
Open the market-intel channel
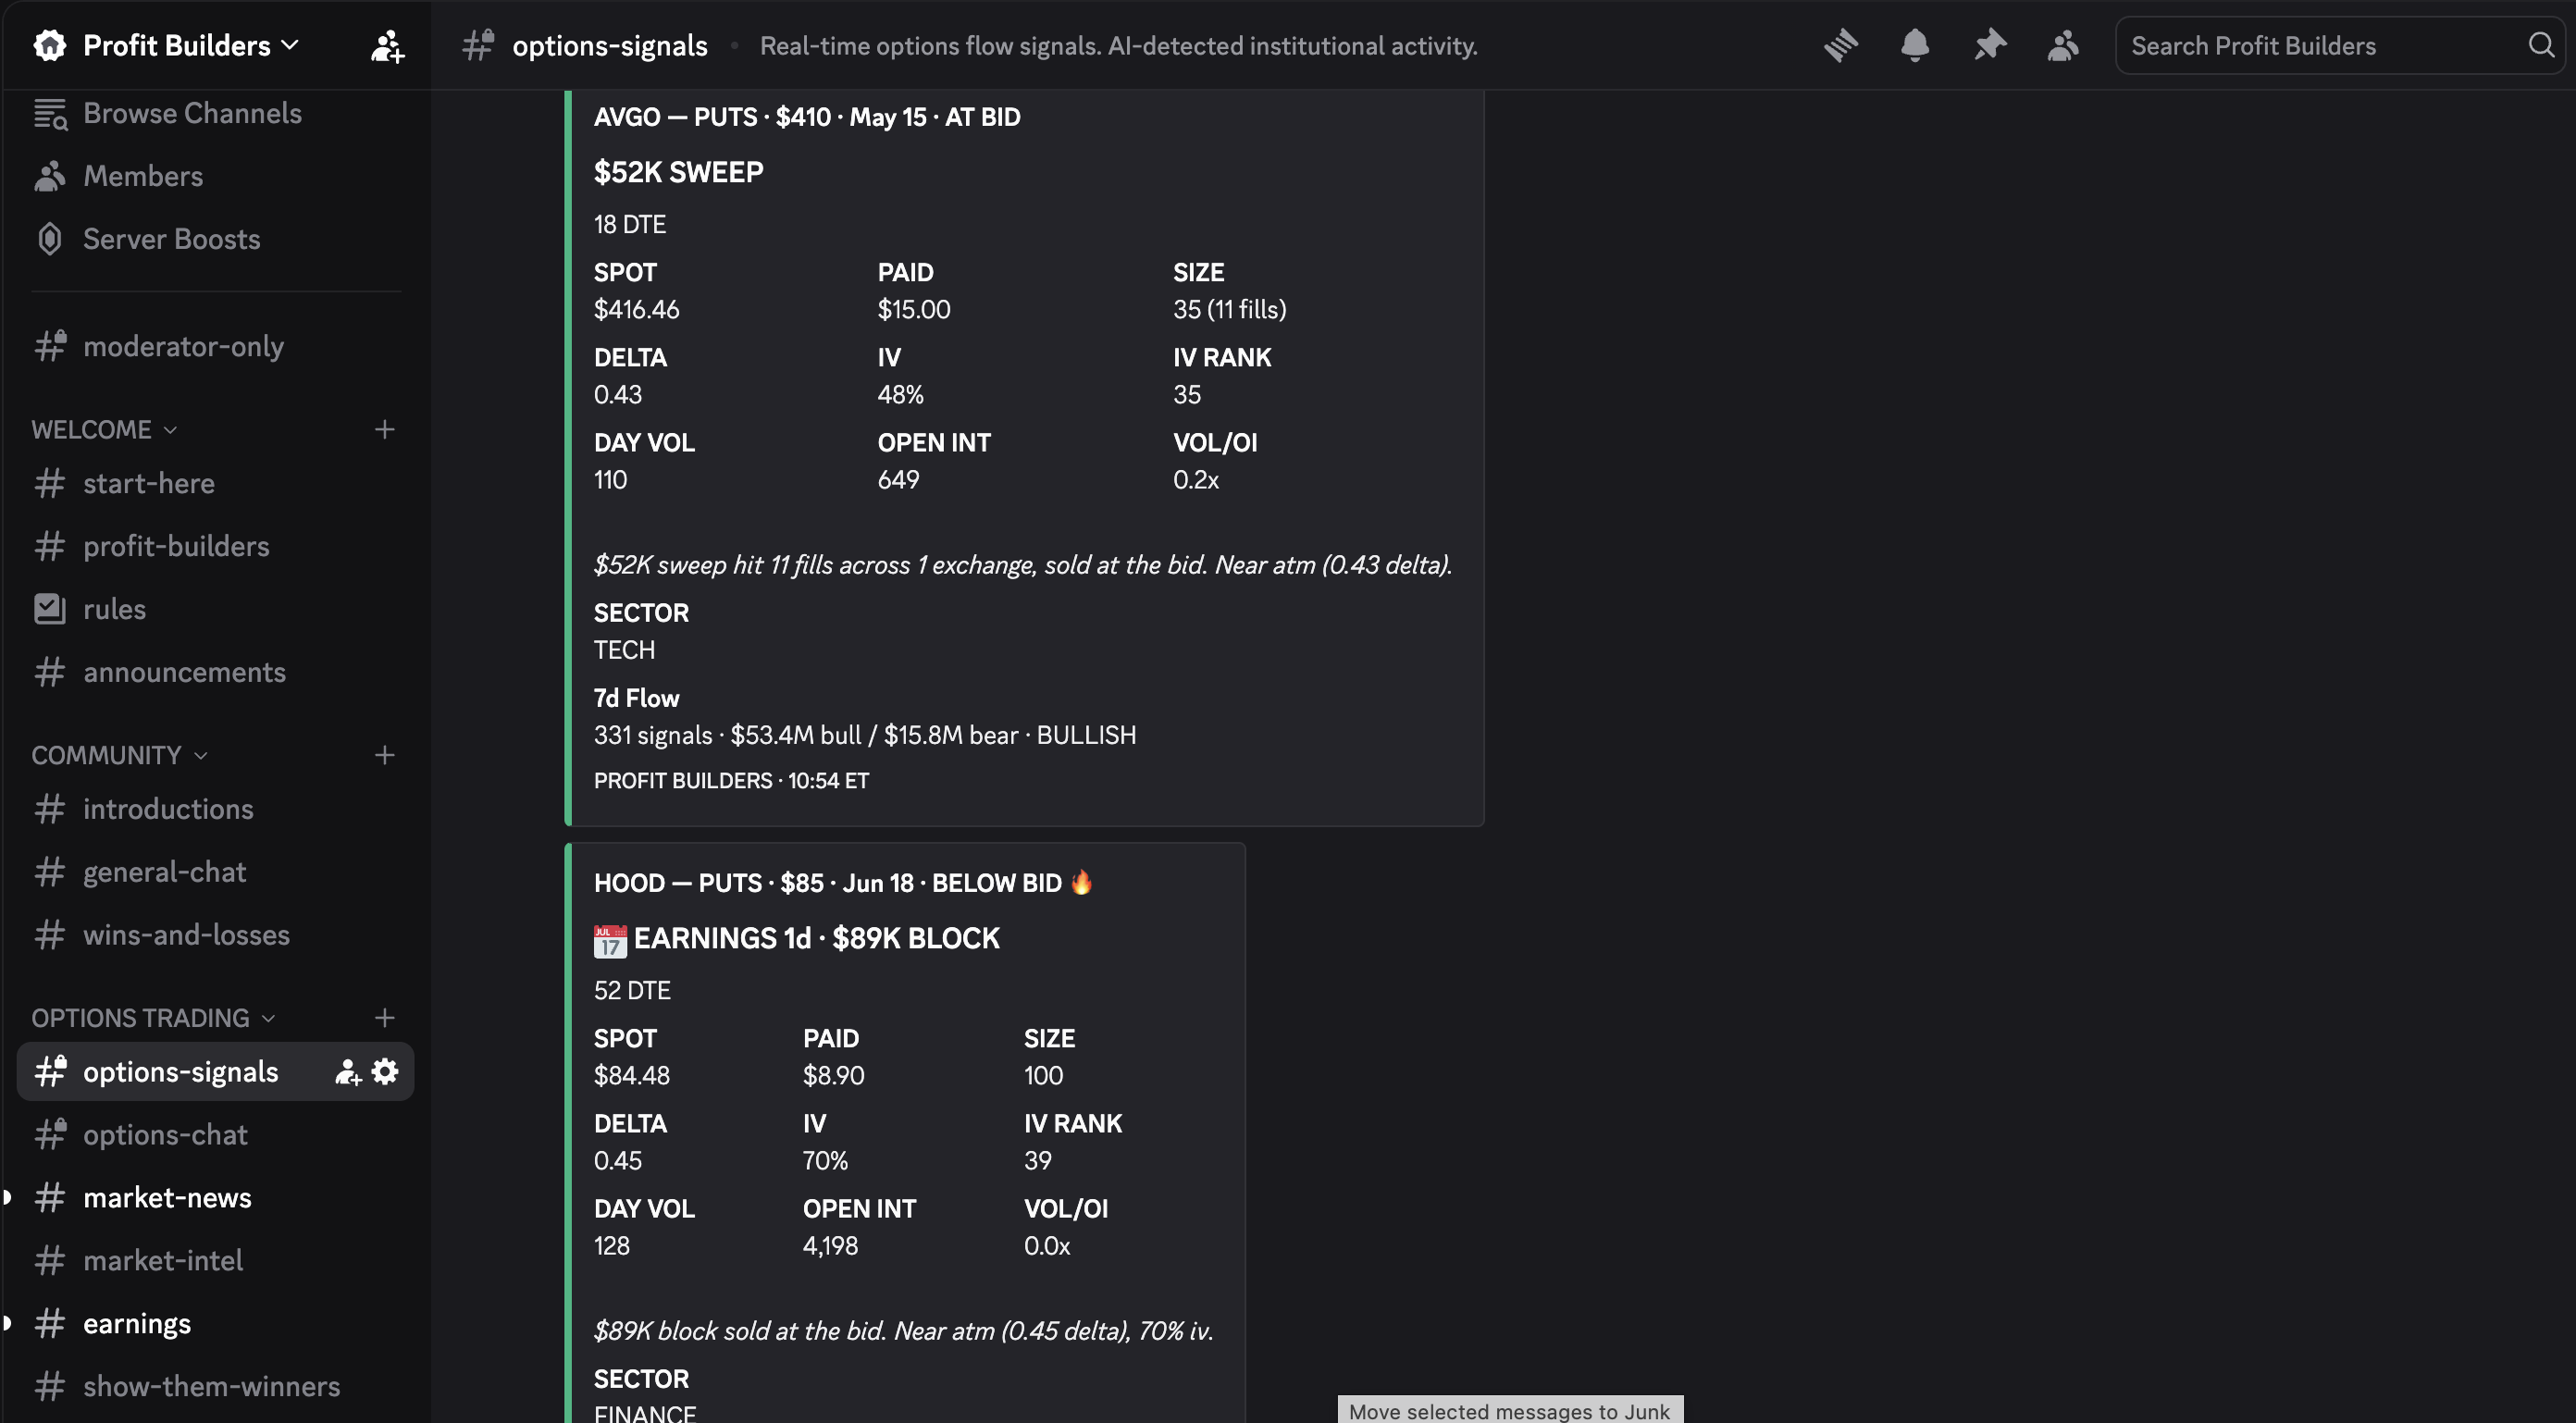coord(216,1261)
